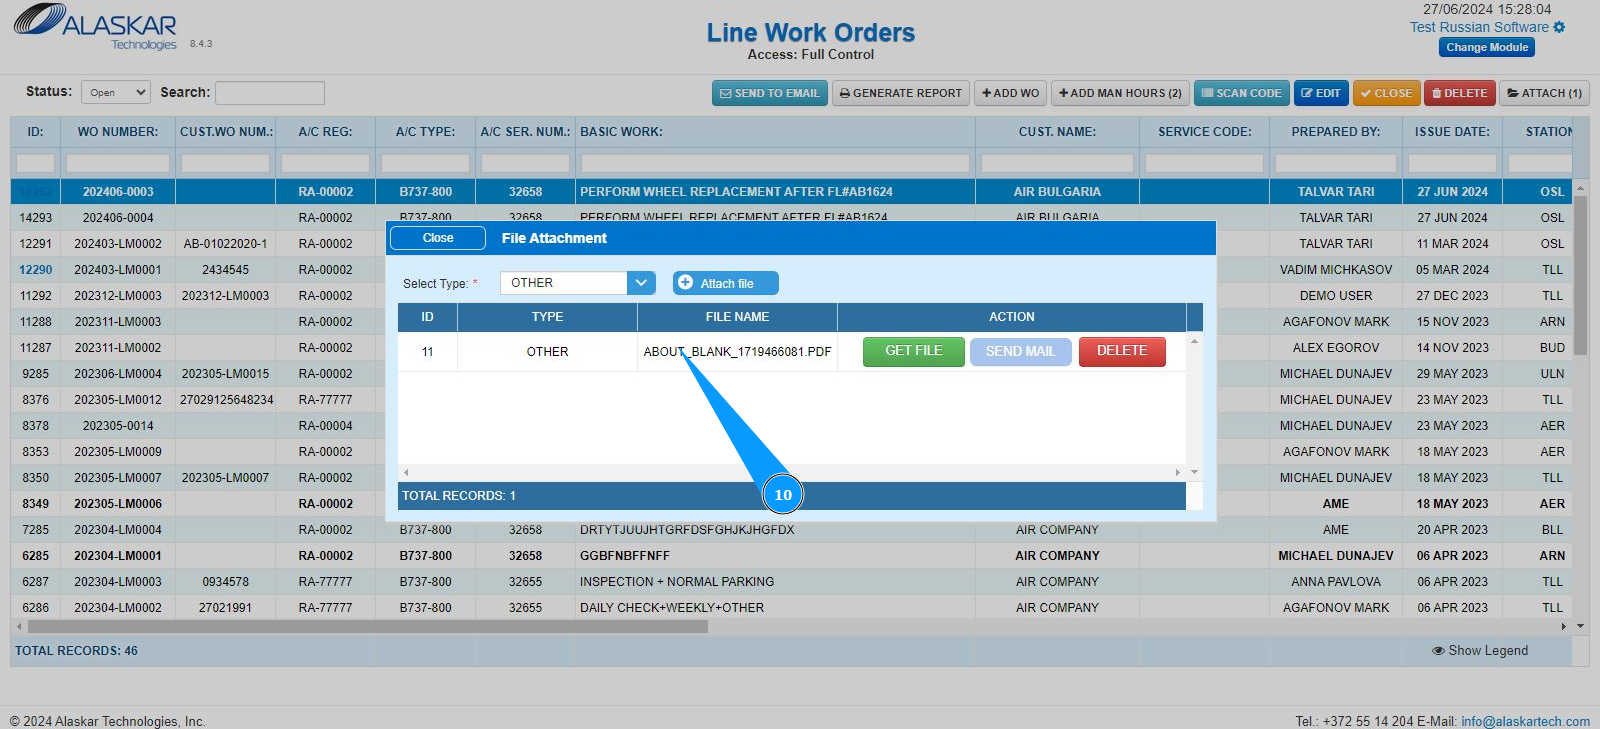
Task: Sort by ID column header
Action: [x=35, y=132]
